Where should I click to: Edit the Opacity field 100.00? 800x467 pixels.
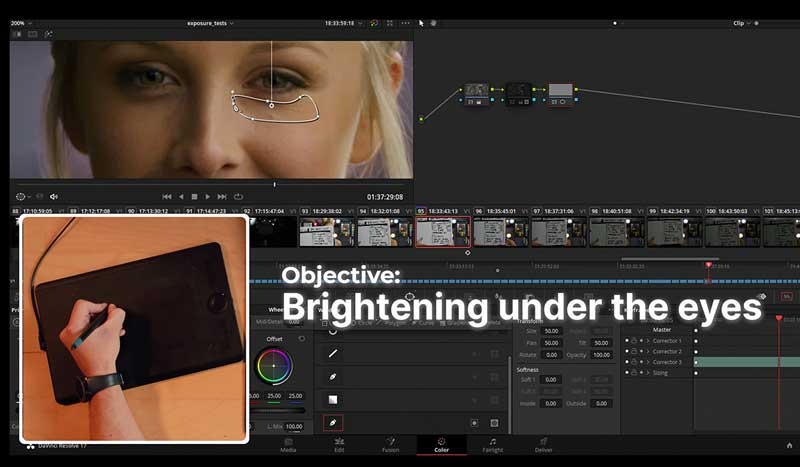[x=601, y=355]
